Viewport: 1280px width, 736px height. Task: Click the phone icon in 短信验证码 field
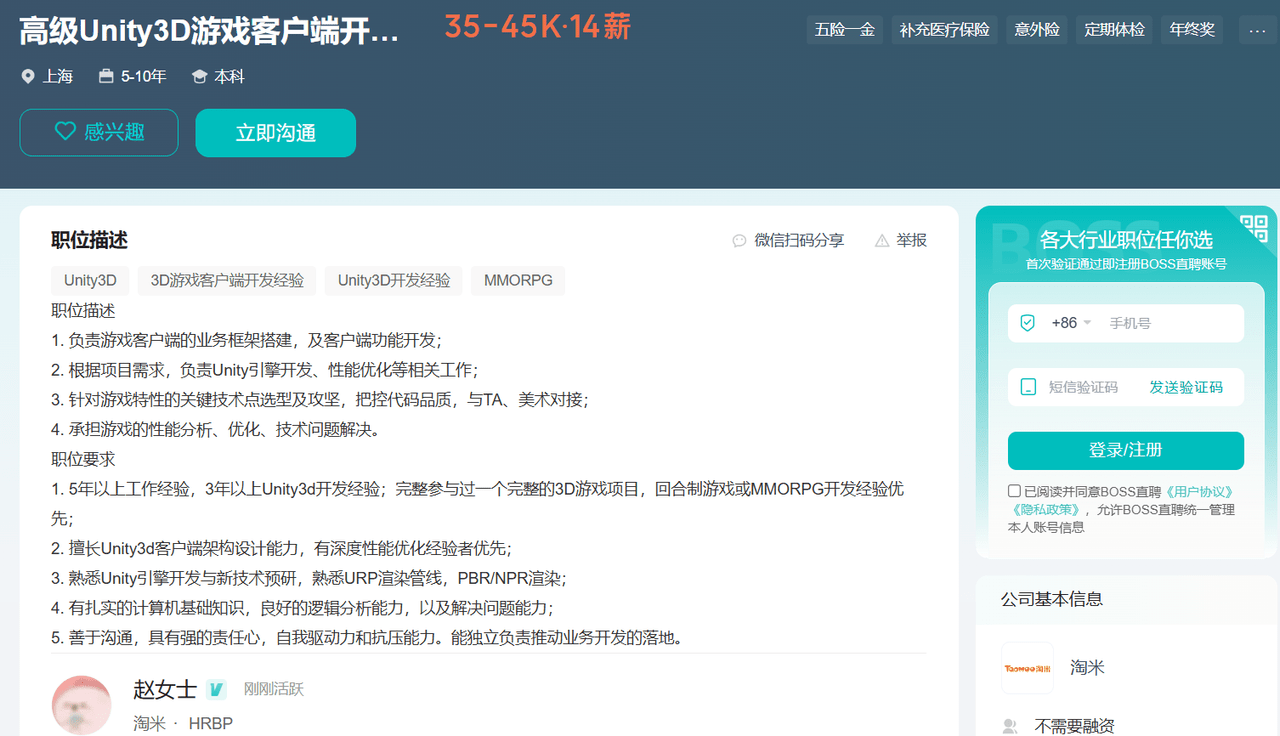[x=1027, y=387]
